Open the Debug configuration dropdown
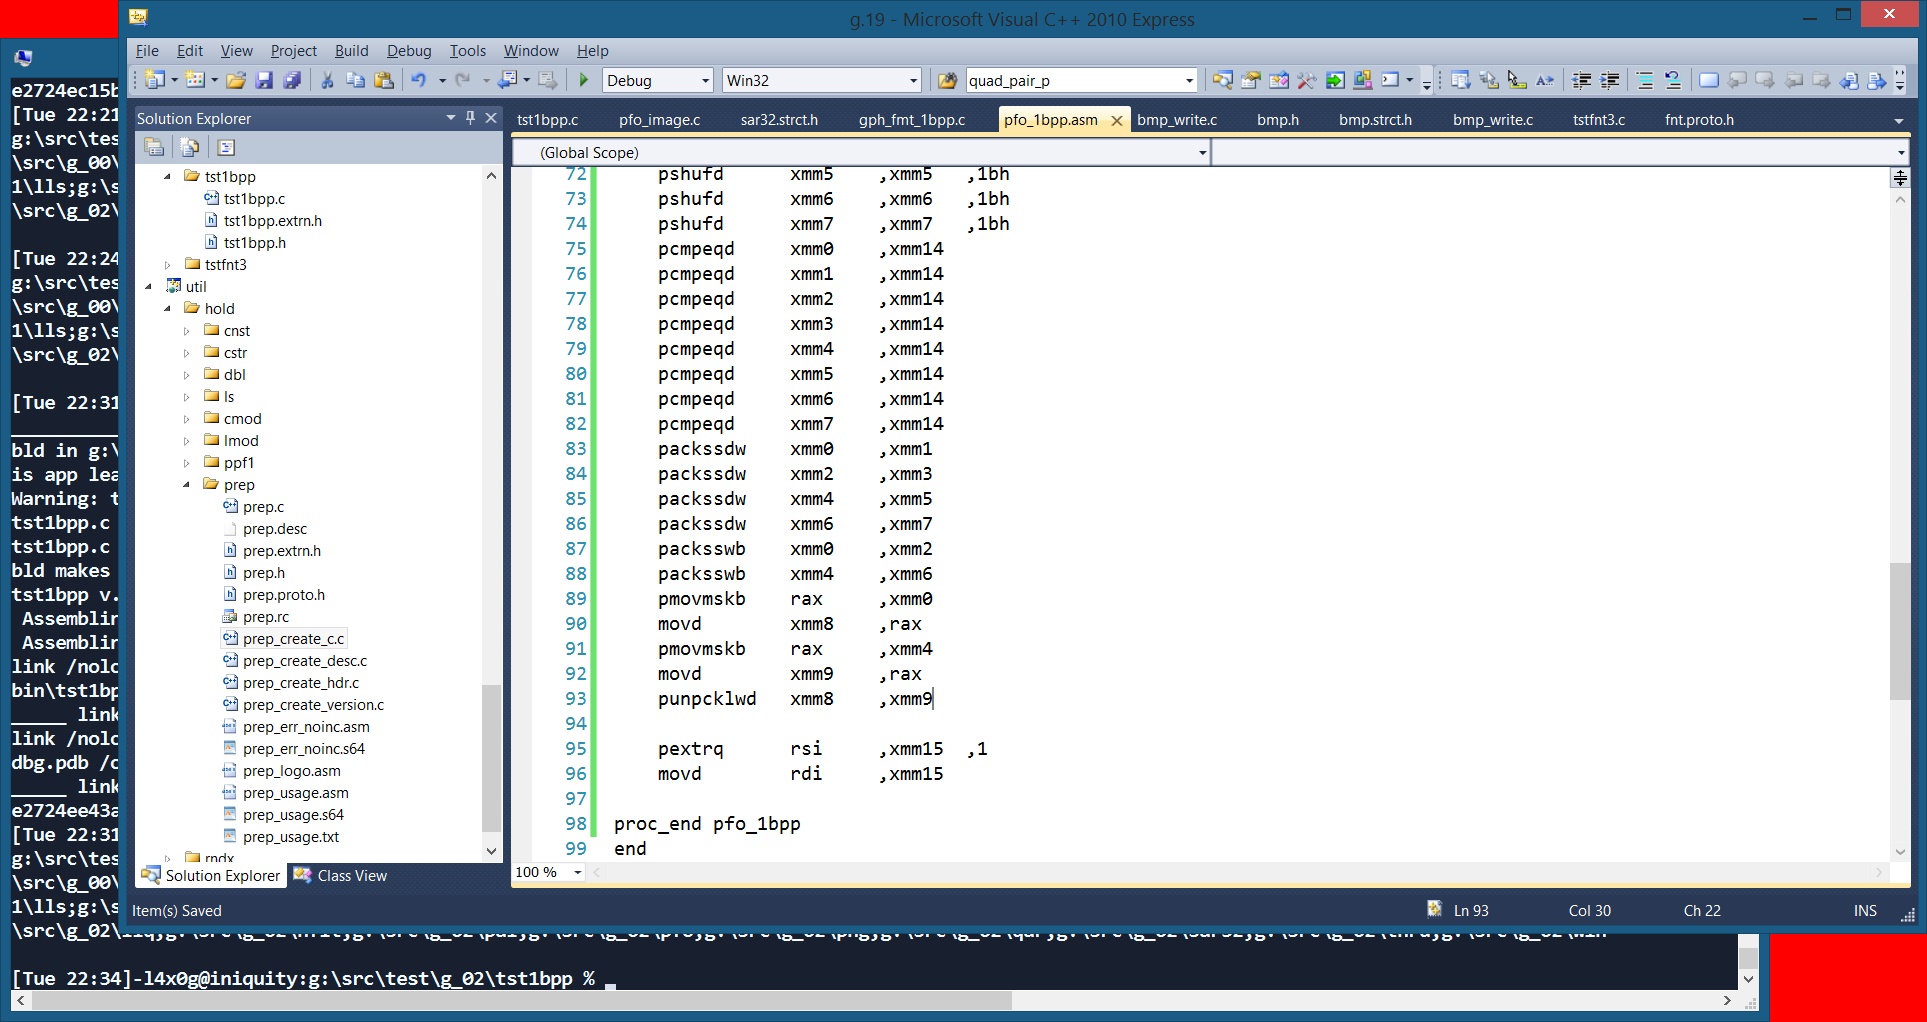Viewport: 1927px width, 1022px height. point(658,81)
